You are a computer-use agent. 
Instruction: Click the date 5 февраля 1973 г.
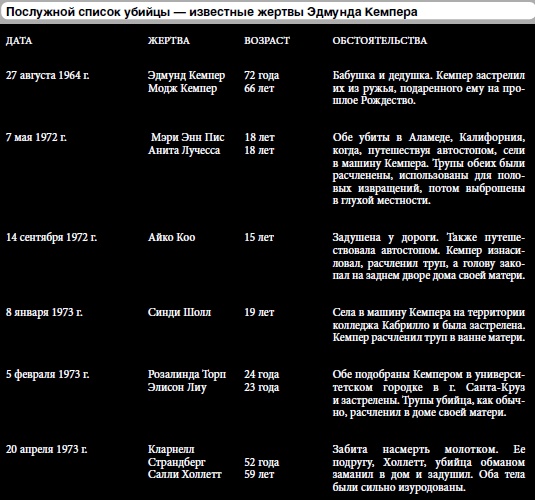point(47,374)
